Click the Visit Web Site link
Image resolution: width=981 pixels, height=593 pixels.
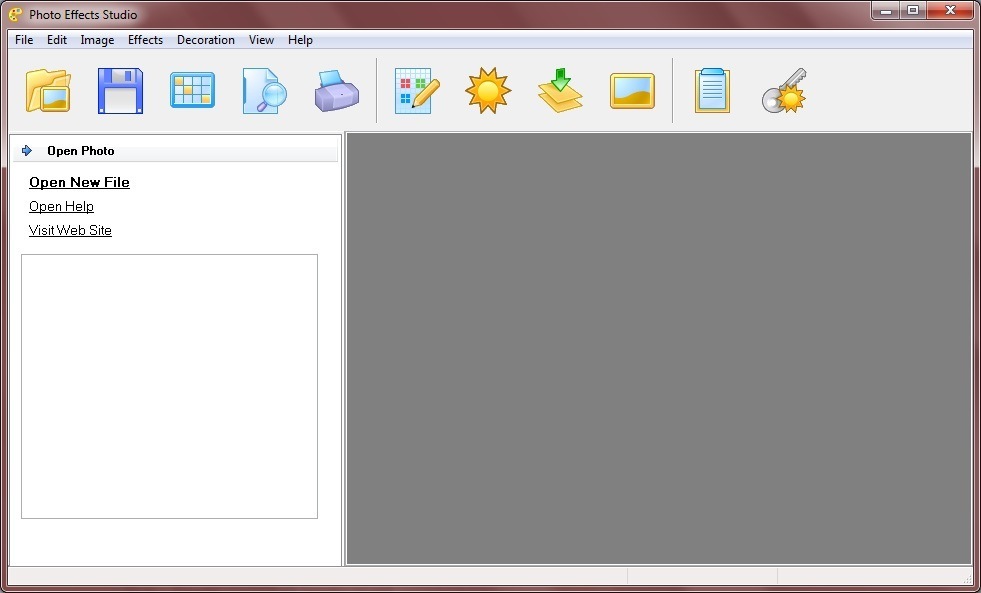70,230
